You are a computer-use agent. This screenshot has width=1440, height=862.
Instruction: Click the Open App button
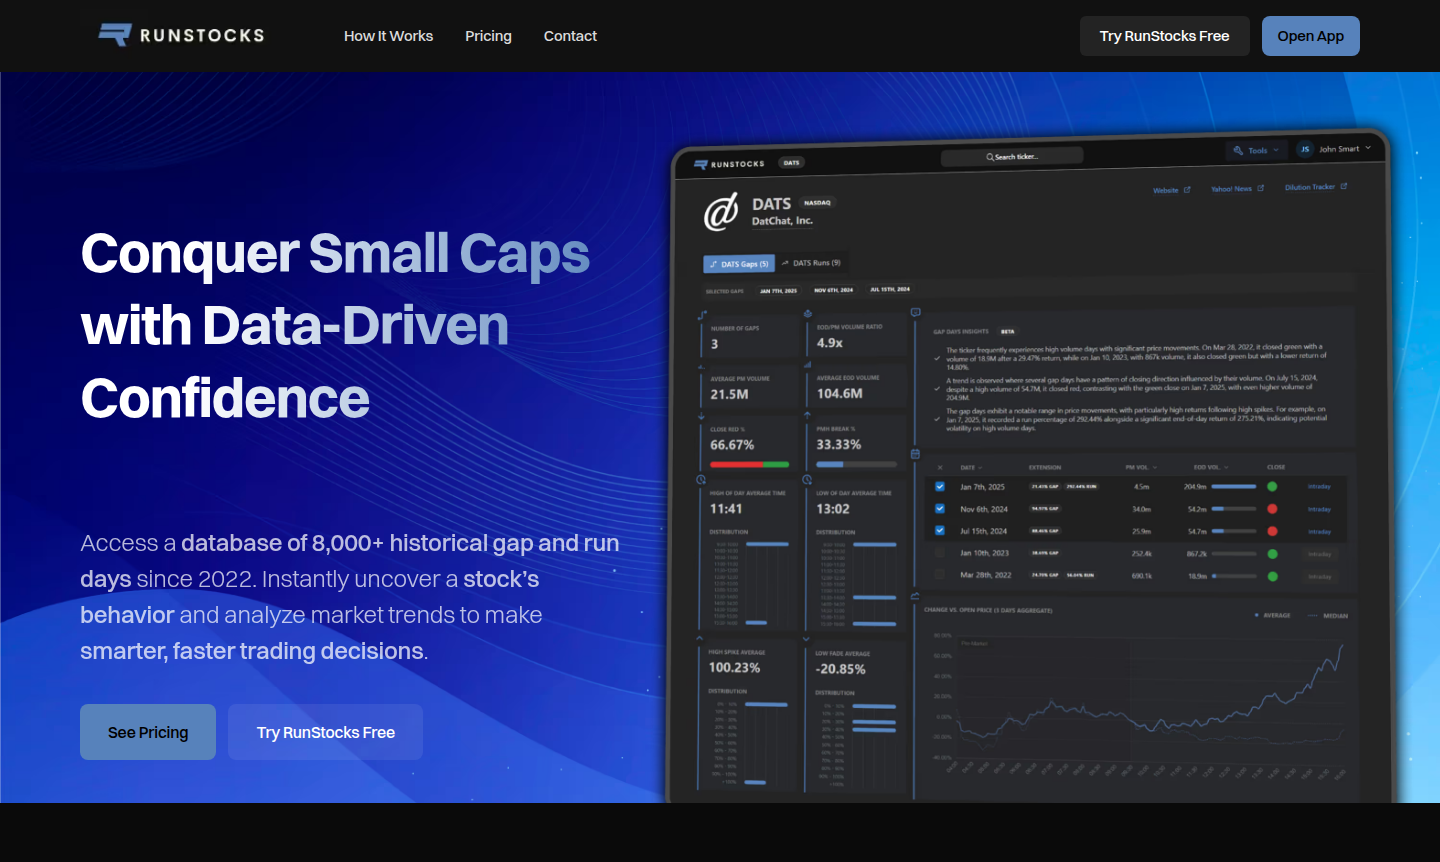click(x=1310, y=36)
